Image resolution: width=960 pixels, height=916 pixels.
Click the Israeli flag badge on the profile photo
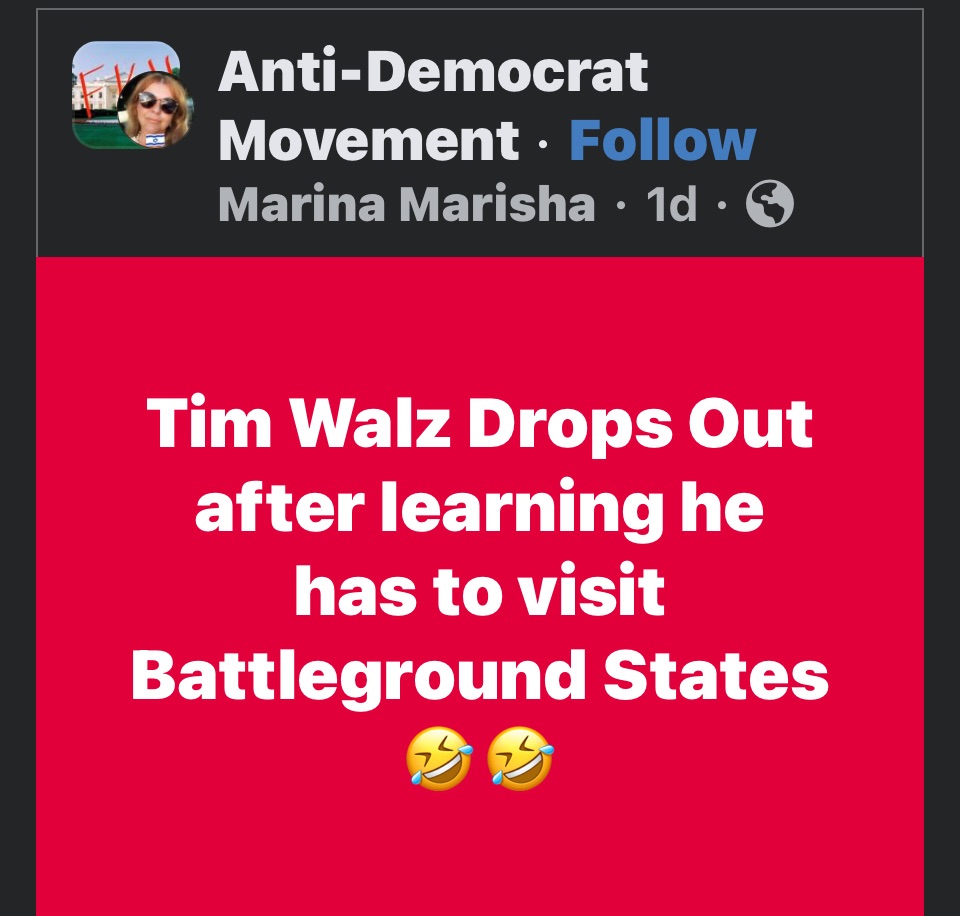pos(155,140)
